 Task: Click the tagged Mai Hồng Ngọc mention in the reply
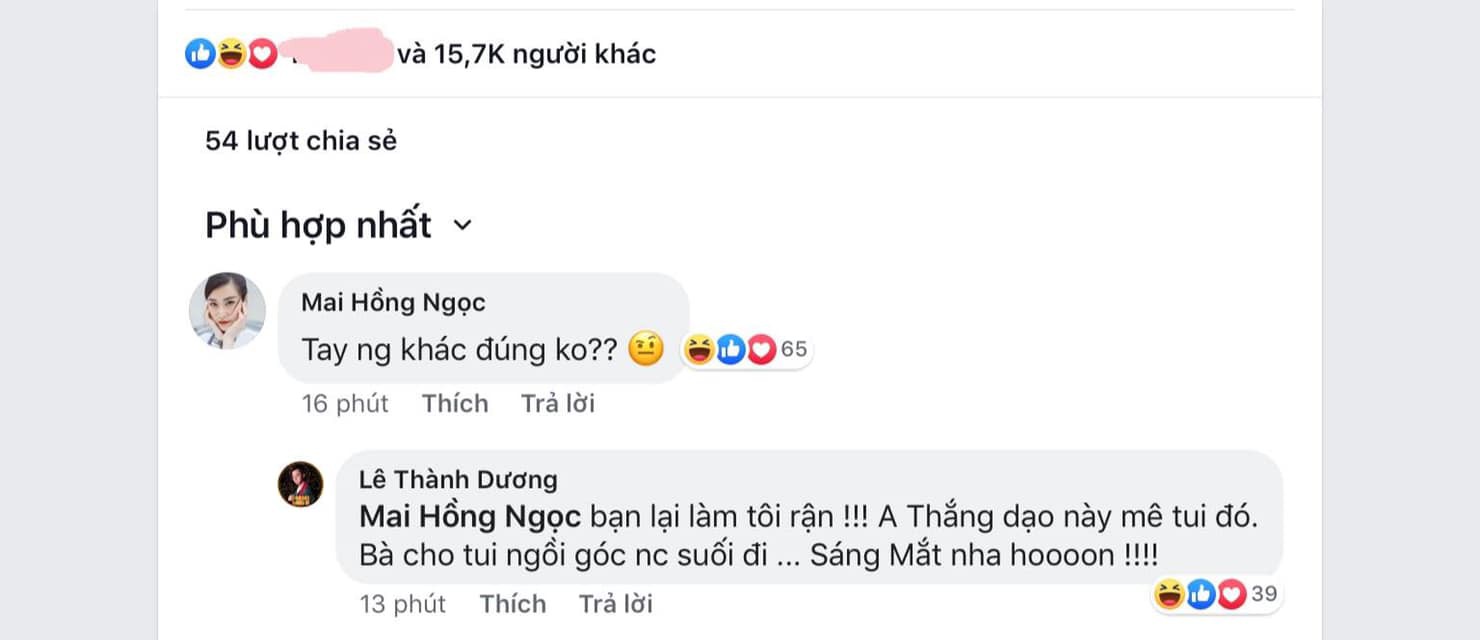[x=470, y=517]
